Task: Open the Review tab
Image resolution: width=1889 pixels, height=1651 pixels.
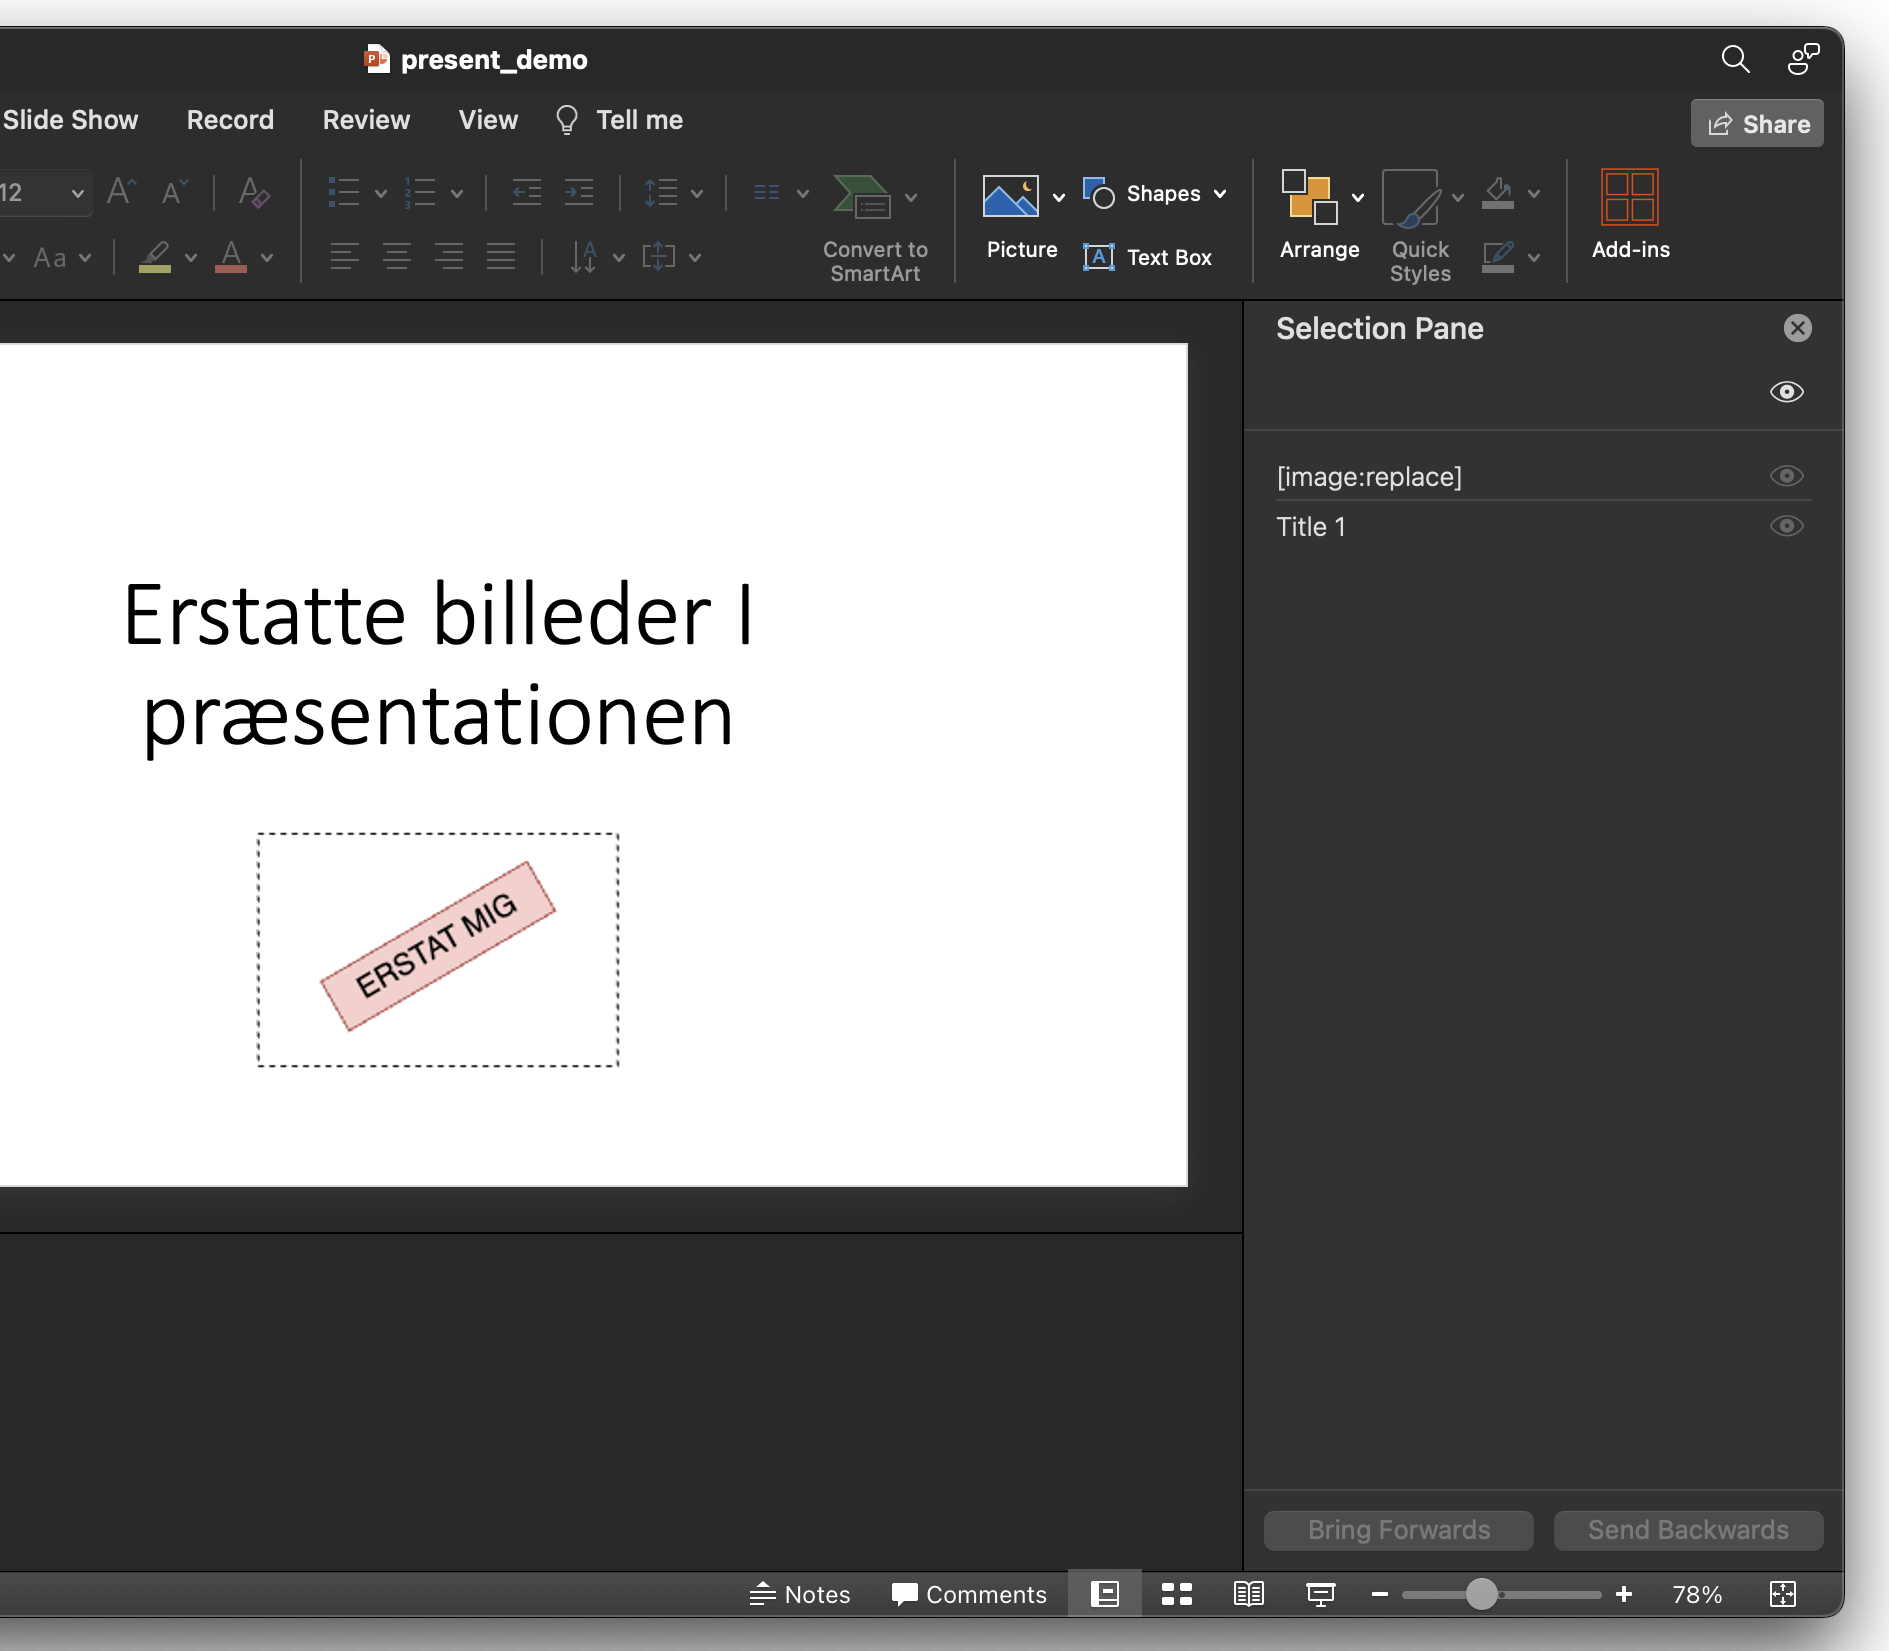Action: coord(366,120)
